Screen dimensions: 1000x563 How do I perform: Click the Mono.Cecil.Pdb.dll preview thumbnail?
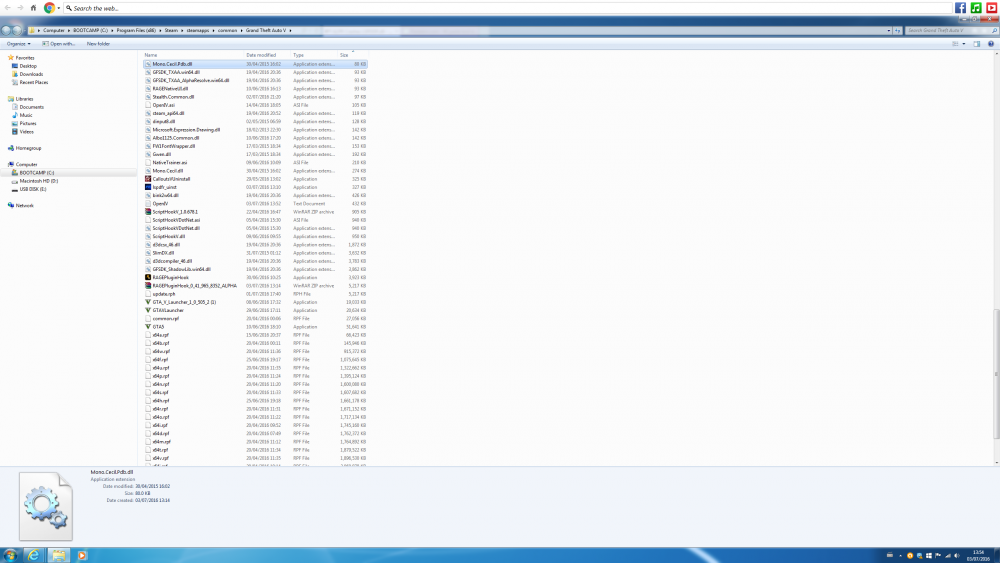click(46, 506)
